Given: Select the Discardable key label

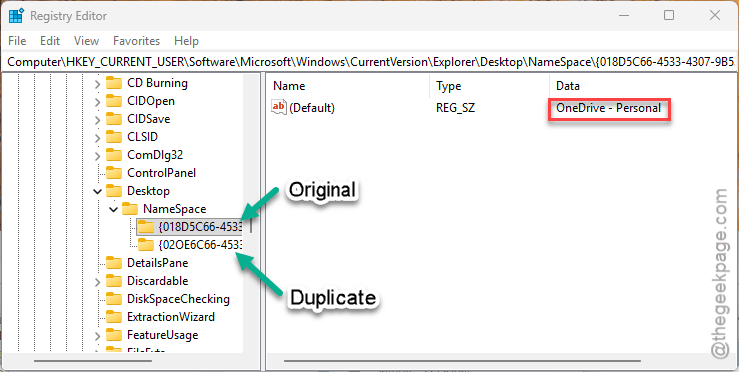Looking at the screenshot, I should point(157,281).
